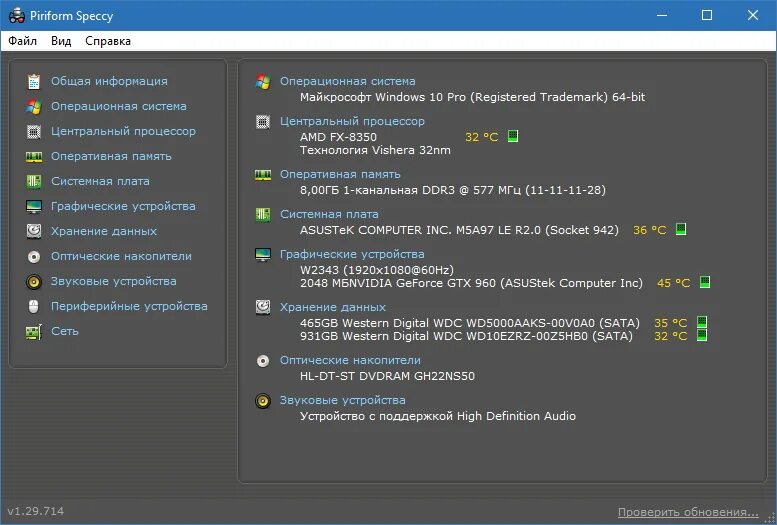Click the HL-DT-ST DVDRAM GH22NS50 line
This screenshot has width=777, height=525.
coord(387,376)
